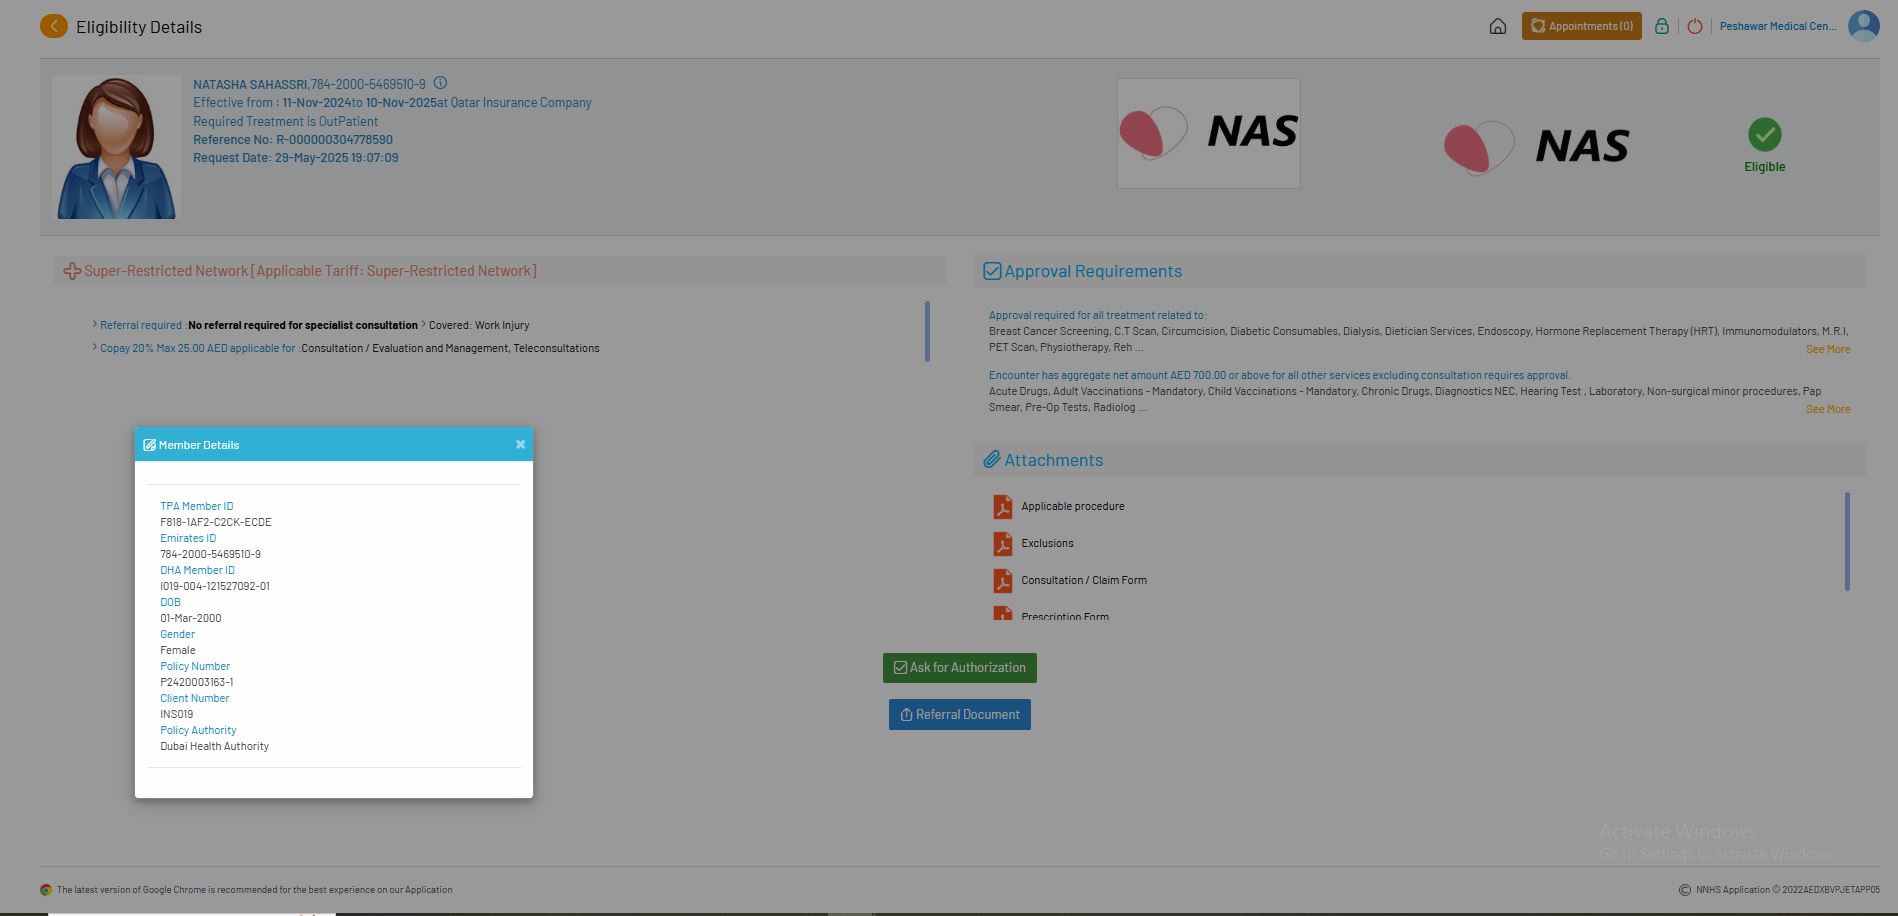The width and height of the screenshot is (1898, 916).
Task: Open the Appointments (0) button
Action: 1581,27
